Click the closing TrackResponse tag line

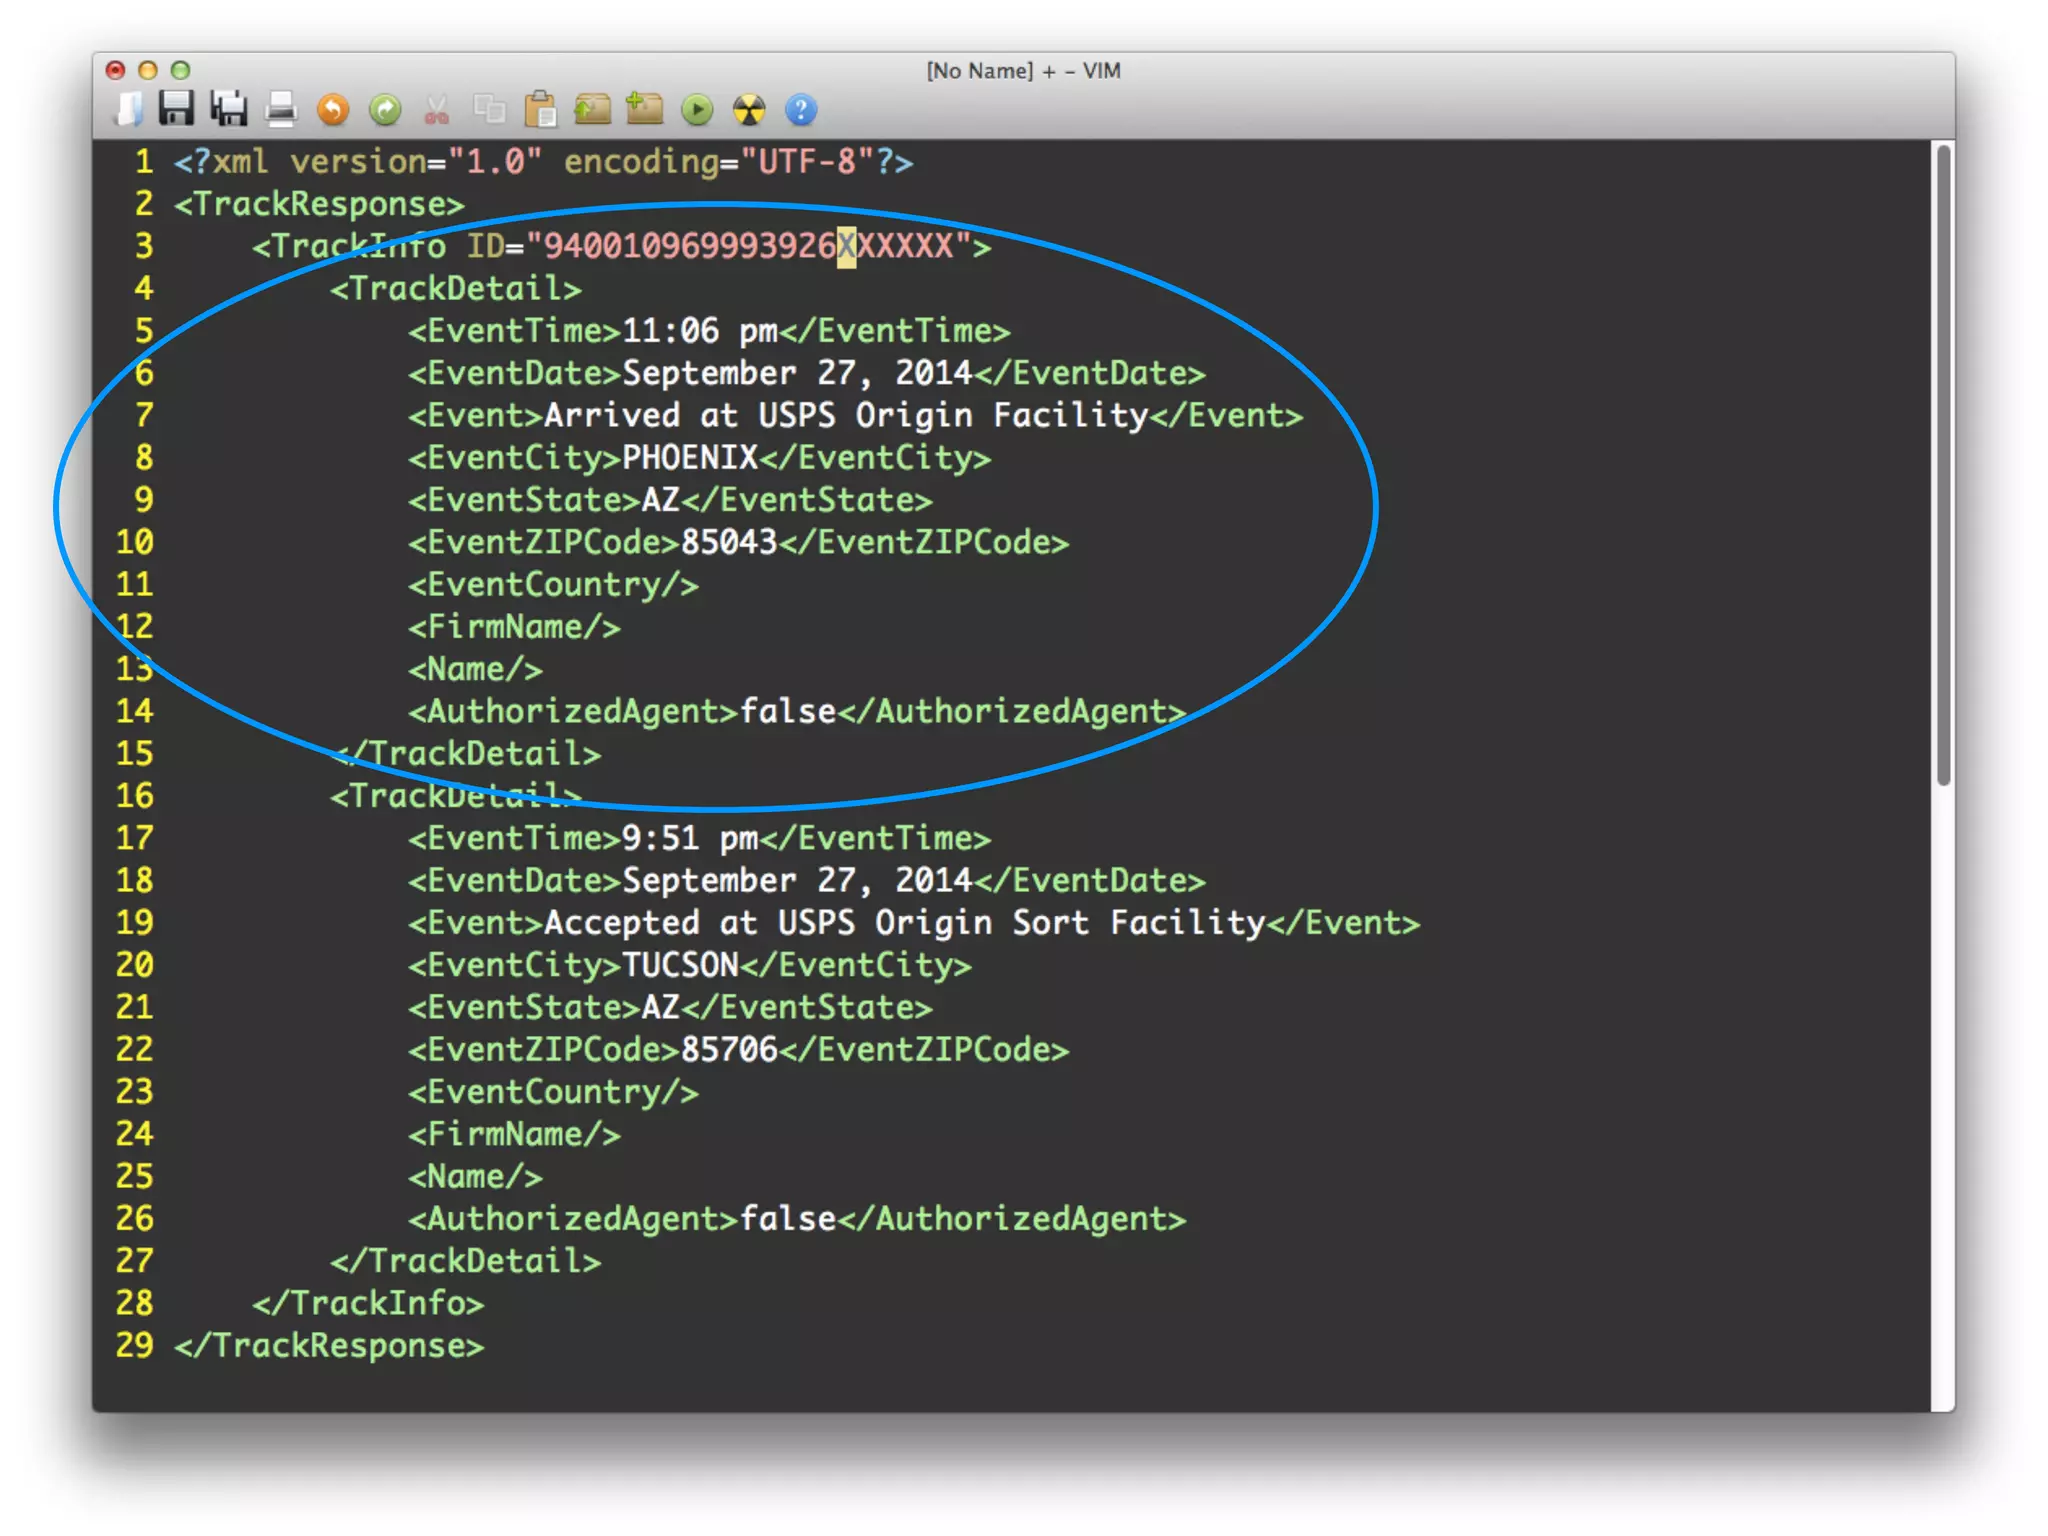click(330, 1346)
